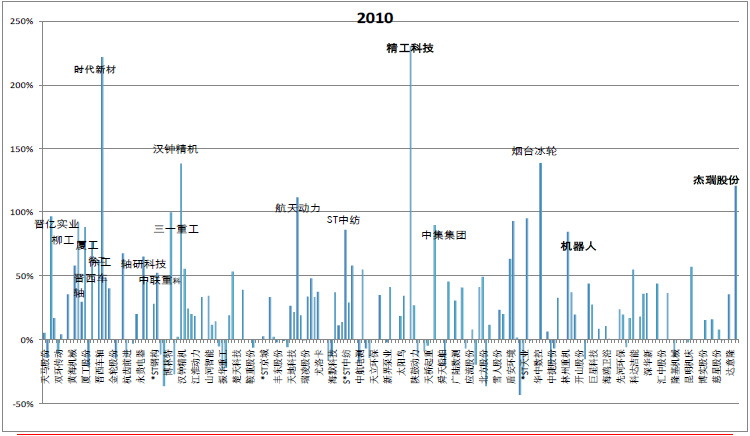Image resolution: width=750 pixels, height=436 pixels.
Task: Select the 150% y-axis label
Action: [x=22, y=149]
